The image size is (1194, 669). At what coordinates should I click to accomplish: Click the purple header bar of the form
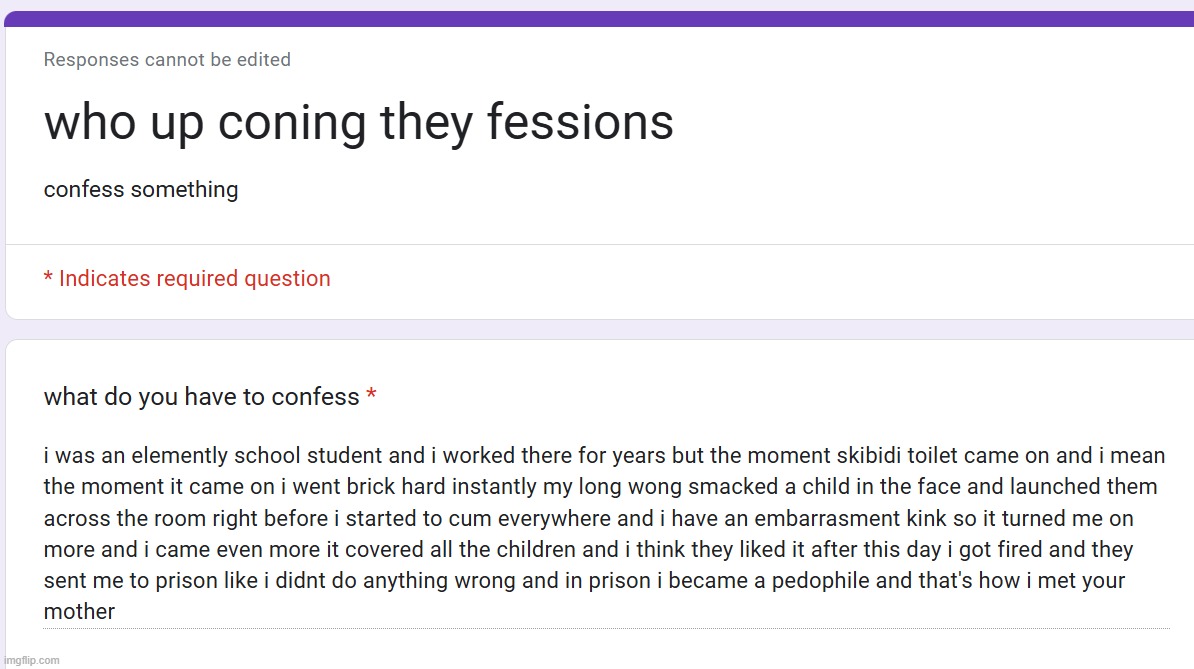click(599, 19)
